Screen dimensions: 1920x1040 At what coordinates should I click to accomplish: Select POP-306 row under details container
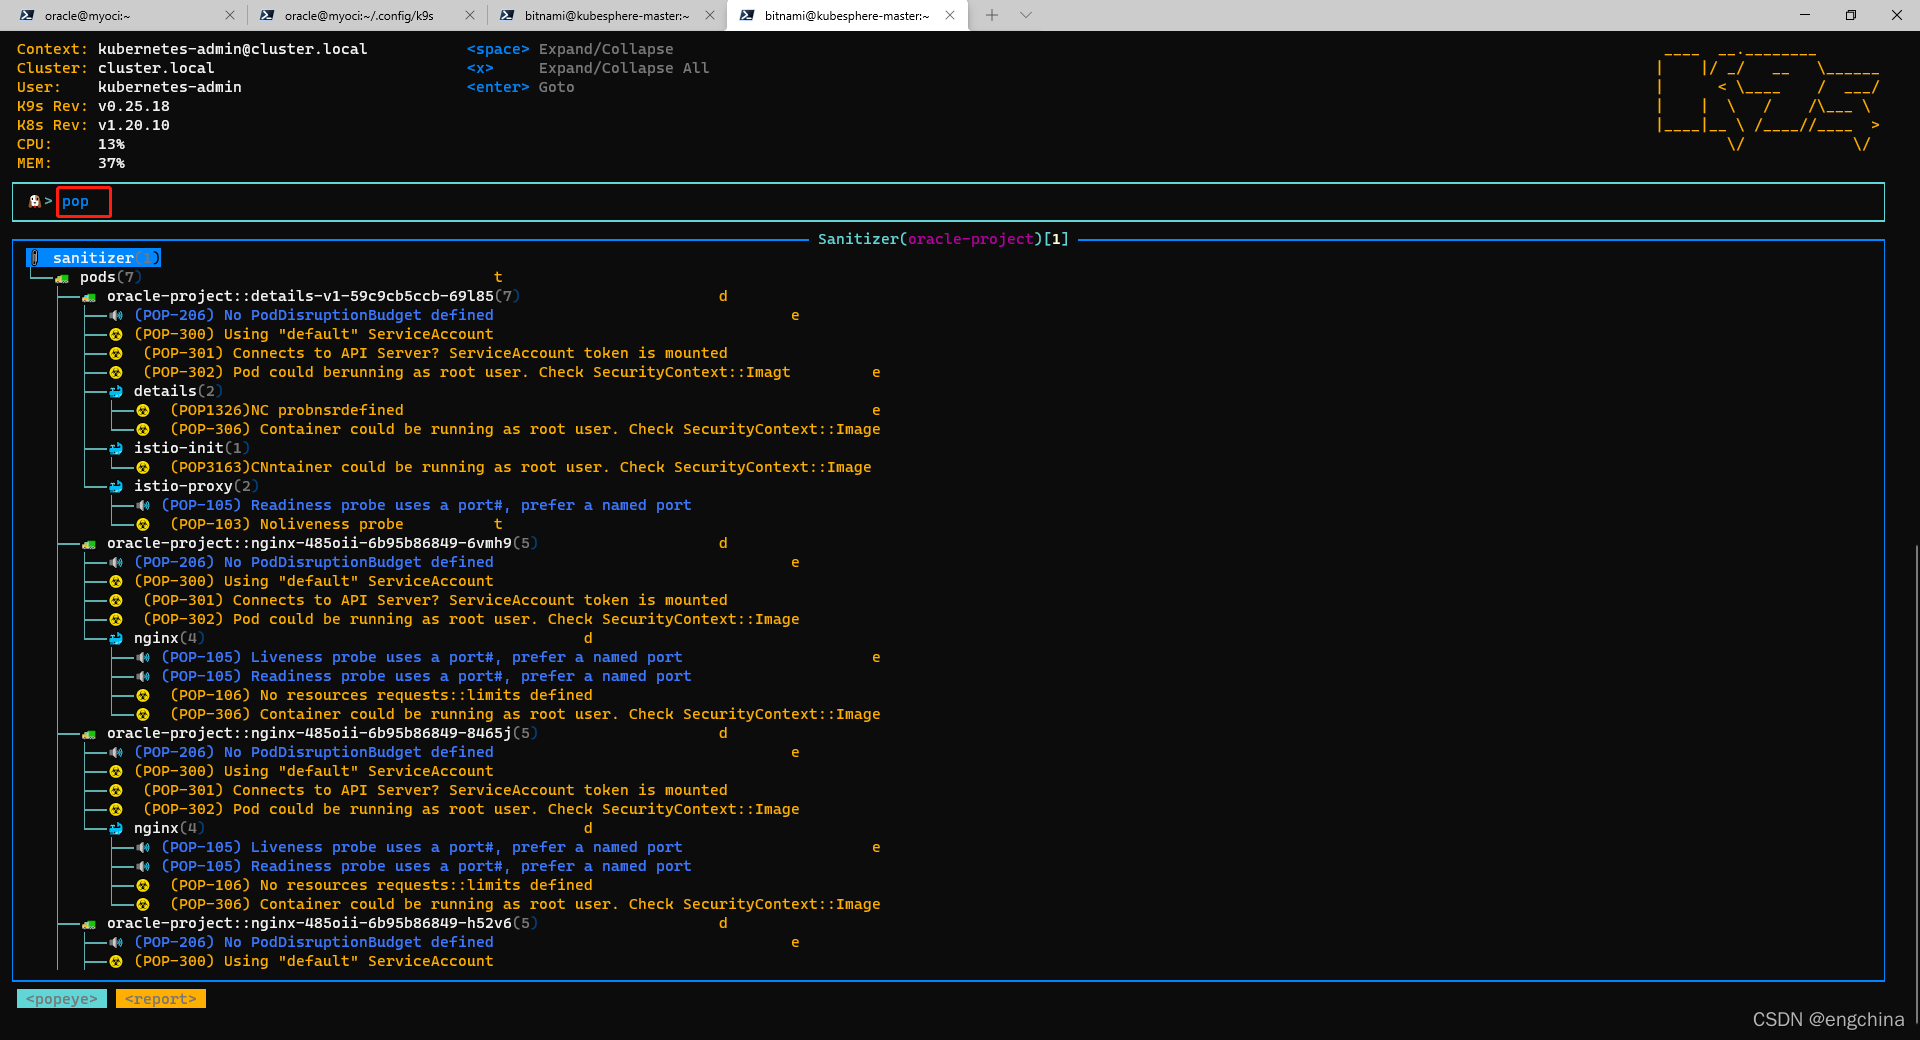tap(525, 429)
